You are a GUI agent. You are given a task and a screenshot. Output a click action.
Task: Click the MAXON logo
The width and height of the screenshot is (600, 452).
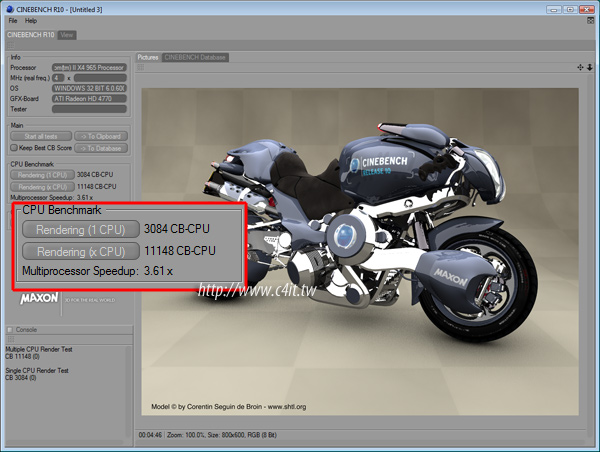point(40,299)
